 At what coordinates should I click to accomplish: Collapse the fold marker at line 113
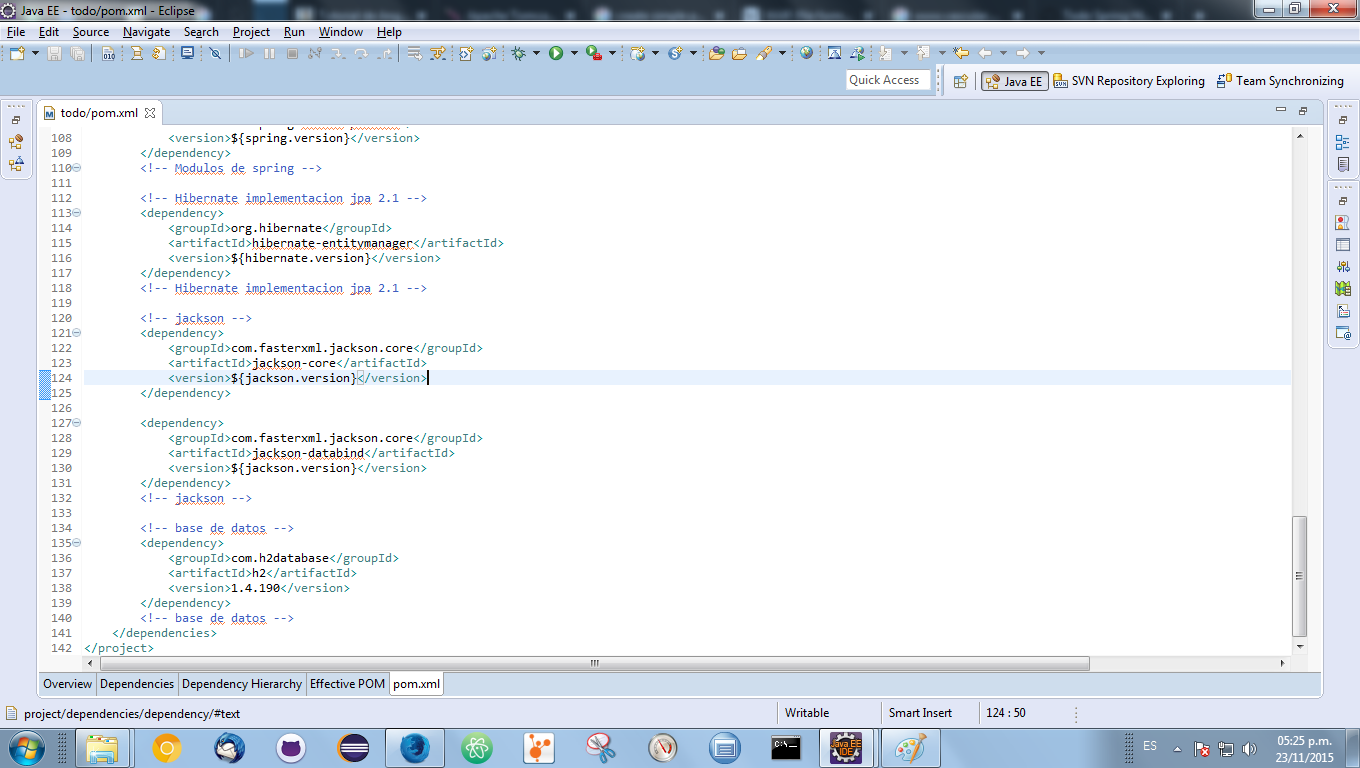click(x=78, y=213)
